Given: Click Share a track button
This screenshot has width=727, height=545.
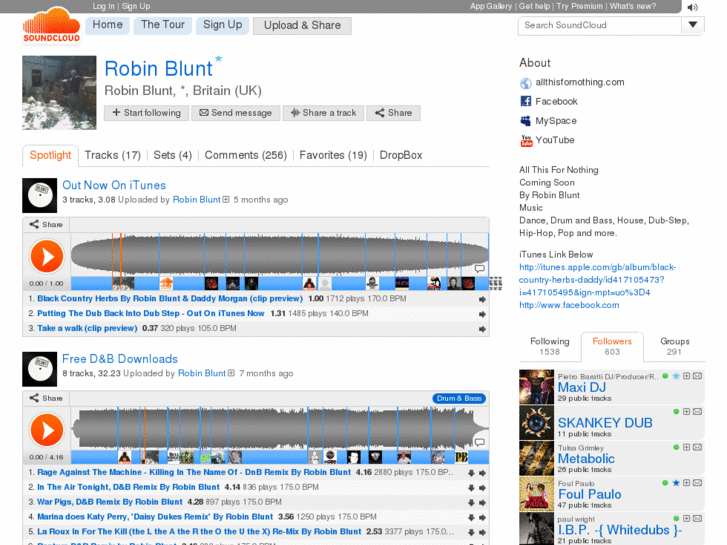Looking at the screenshot, I should (x=323, y=113).
